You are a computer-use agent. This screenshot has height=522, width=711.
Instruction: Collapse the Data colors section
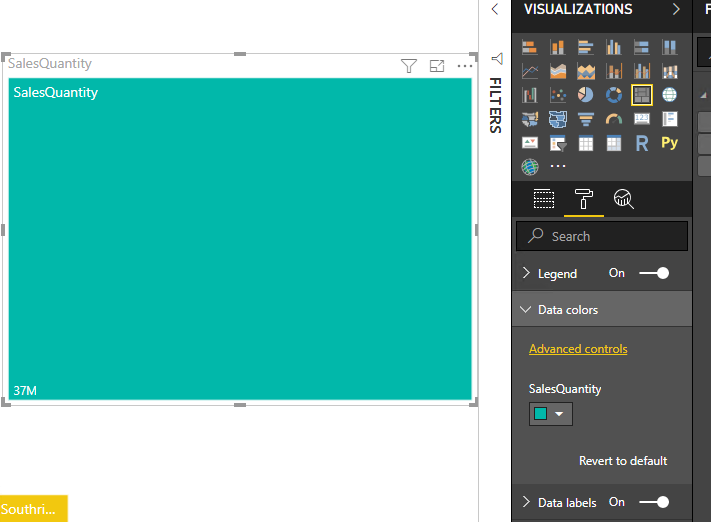pos(526,310)
